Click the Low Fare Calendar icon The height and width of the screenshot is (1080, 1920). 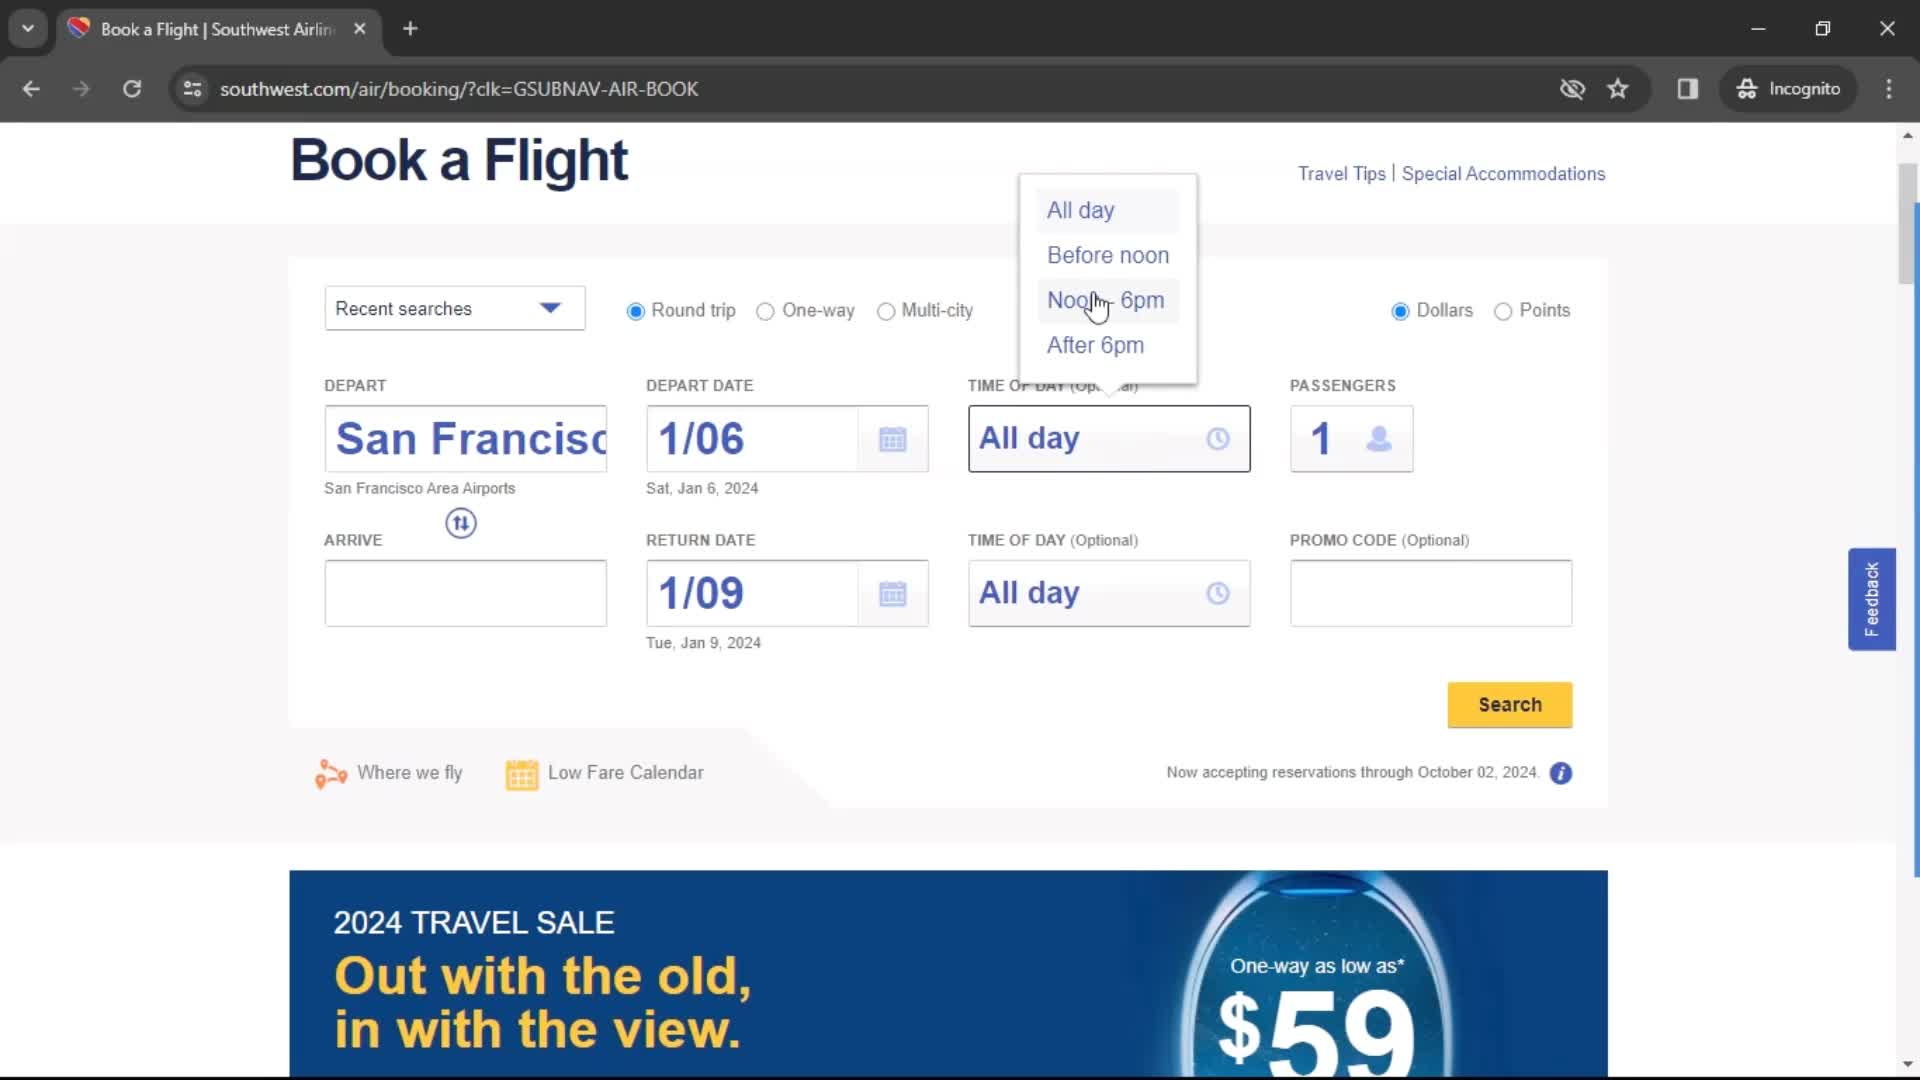click(521, 773)
